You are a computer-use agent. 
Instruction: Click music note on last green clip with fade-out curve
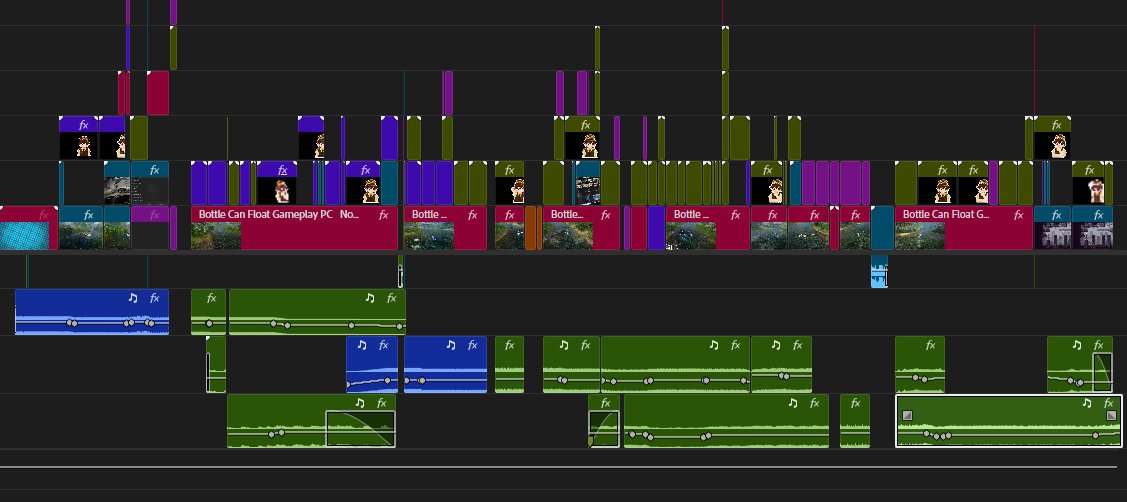[x=1077, y=345]
